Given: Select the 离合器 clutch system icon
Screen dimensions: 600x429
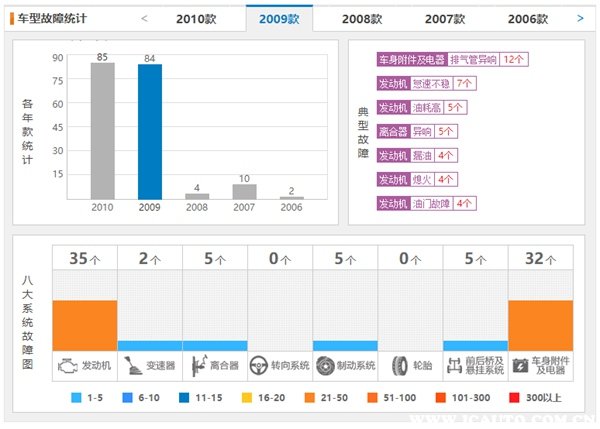Looking at the screenshot, I should click(196, 365).
